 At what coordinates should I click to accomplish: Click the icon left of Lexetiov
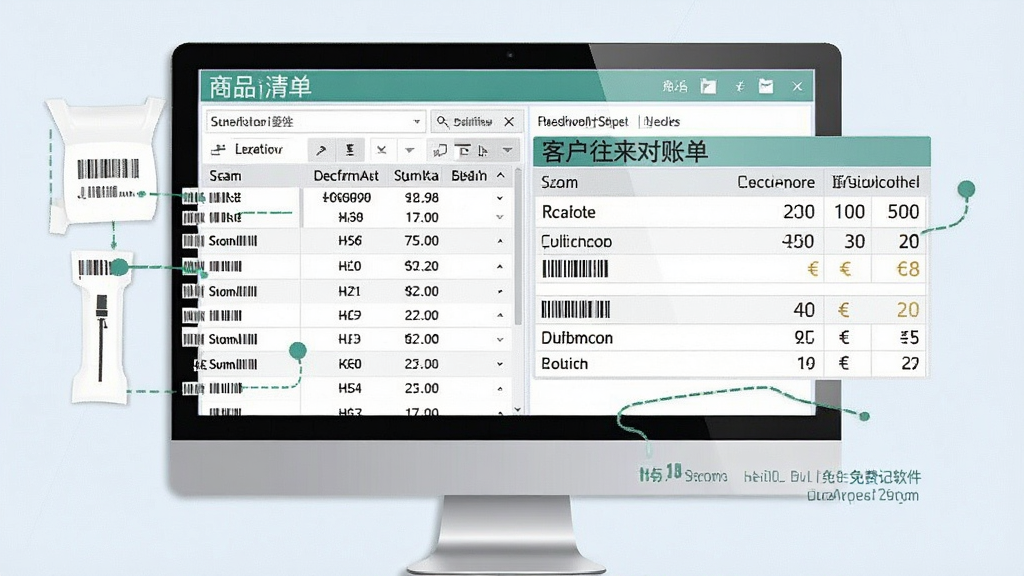point(218,150)
